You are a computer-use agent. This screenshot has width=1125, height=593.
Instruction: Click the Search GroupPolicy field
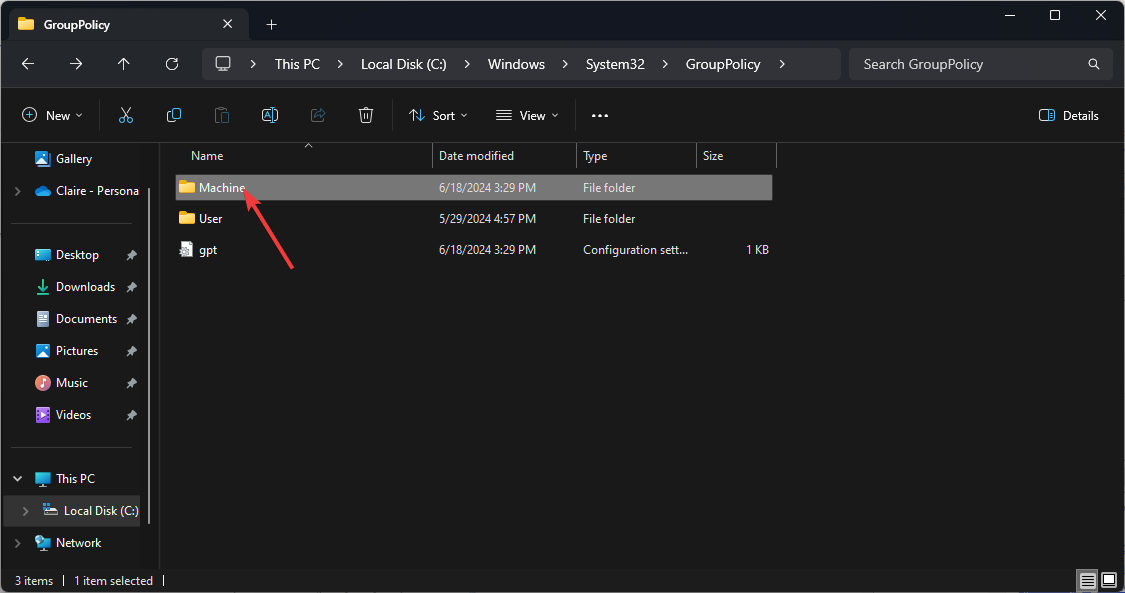click(970, 64)
